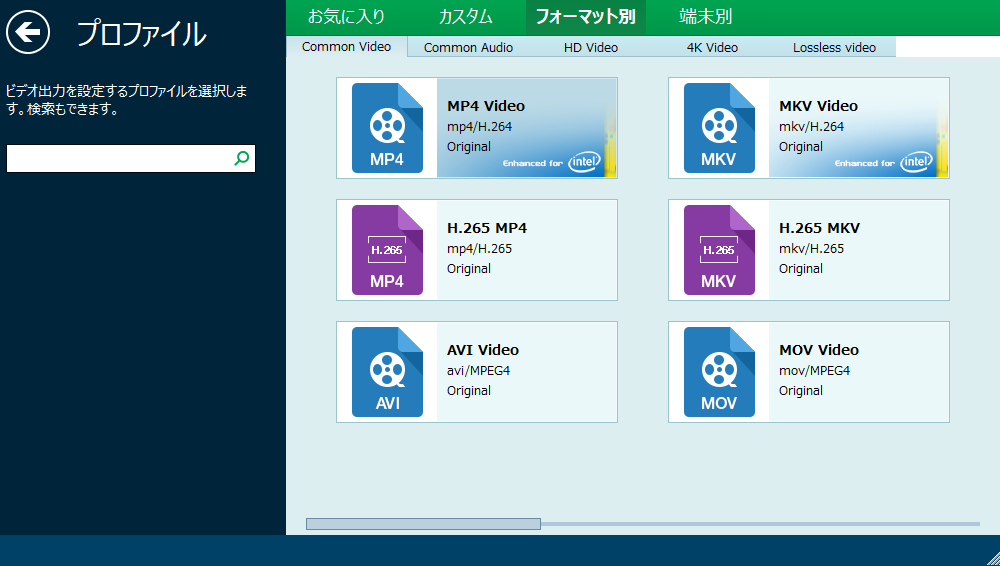The image size is (1000, 566).
Task: Click the プロファイル heading text
Action: (x=142, y=34)
